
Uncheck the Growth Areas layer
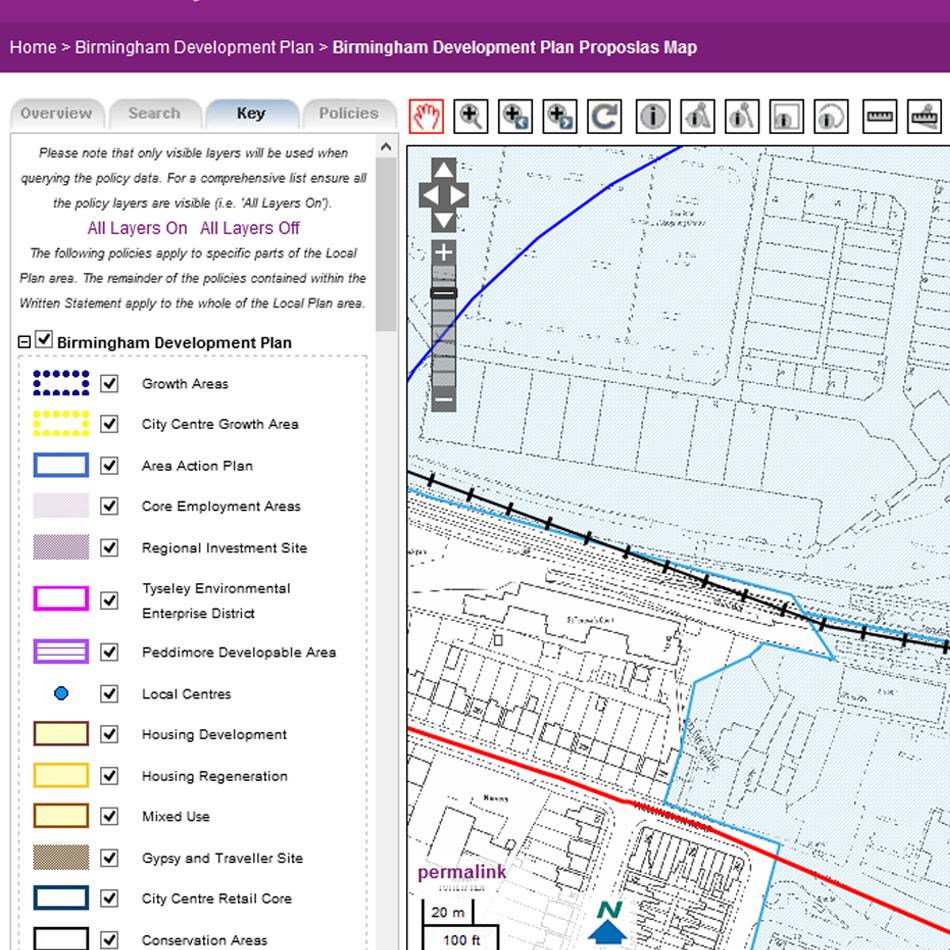click(x=110, y=383)
